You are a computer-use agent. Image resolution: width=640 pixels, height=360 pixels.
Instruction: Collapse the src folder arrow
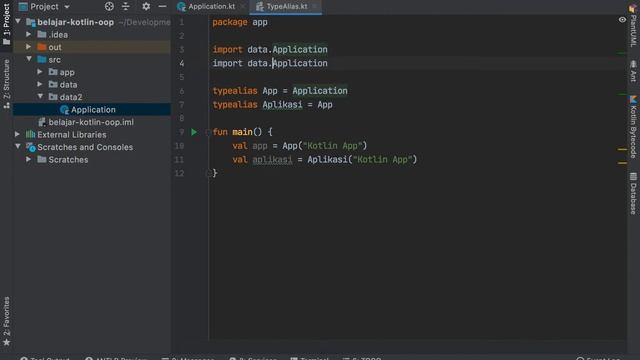click(x=29, y=59)
